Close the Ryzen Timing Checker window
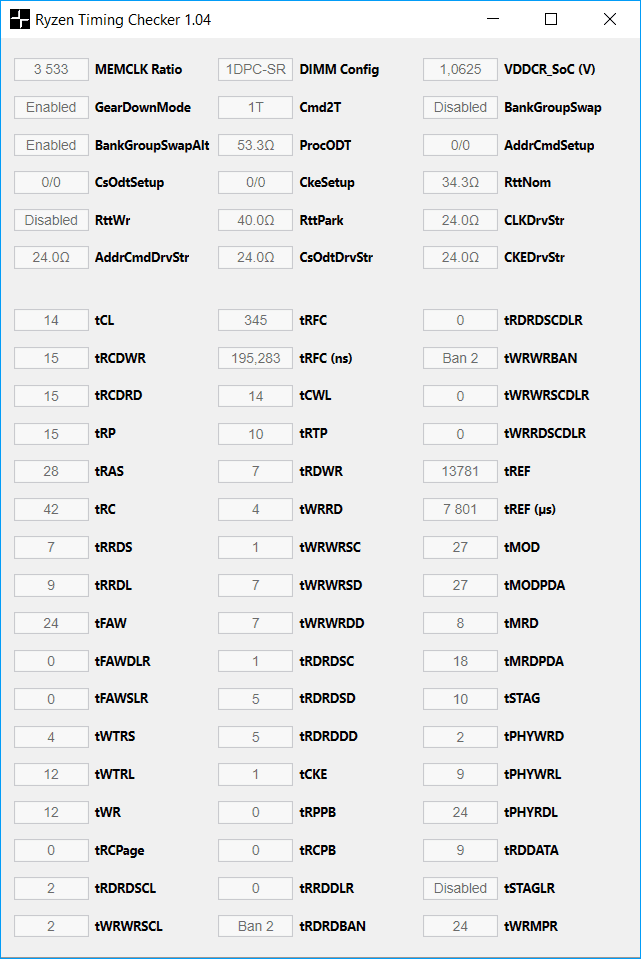This screenshot has width=641, height=959. tap(610, 19)
